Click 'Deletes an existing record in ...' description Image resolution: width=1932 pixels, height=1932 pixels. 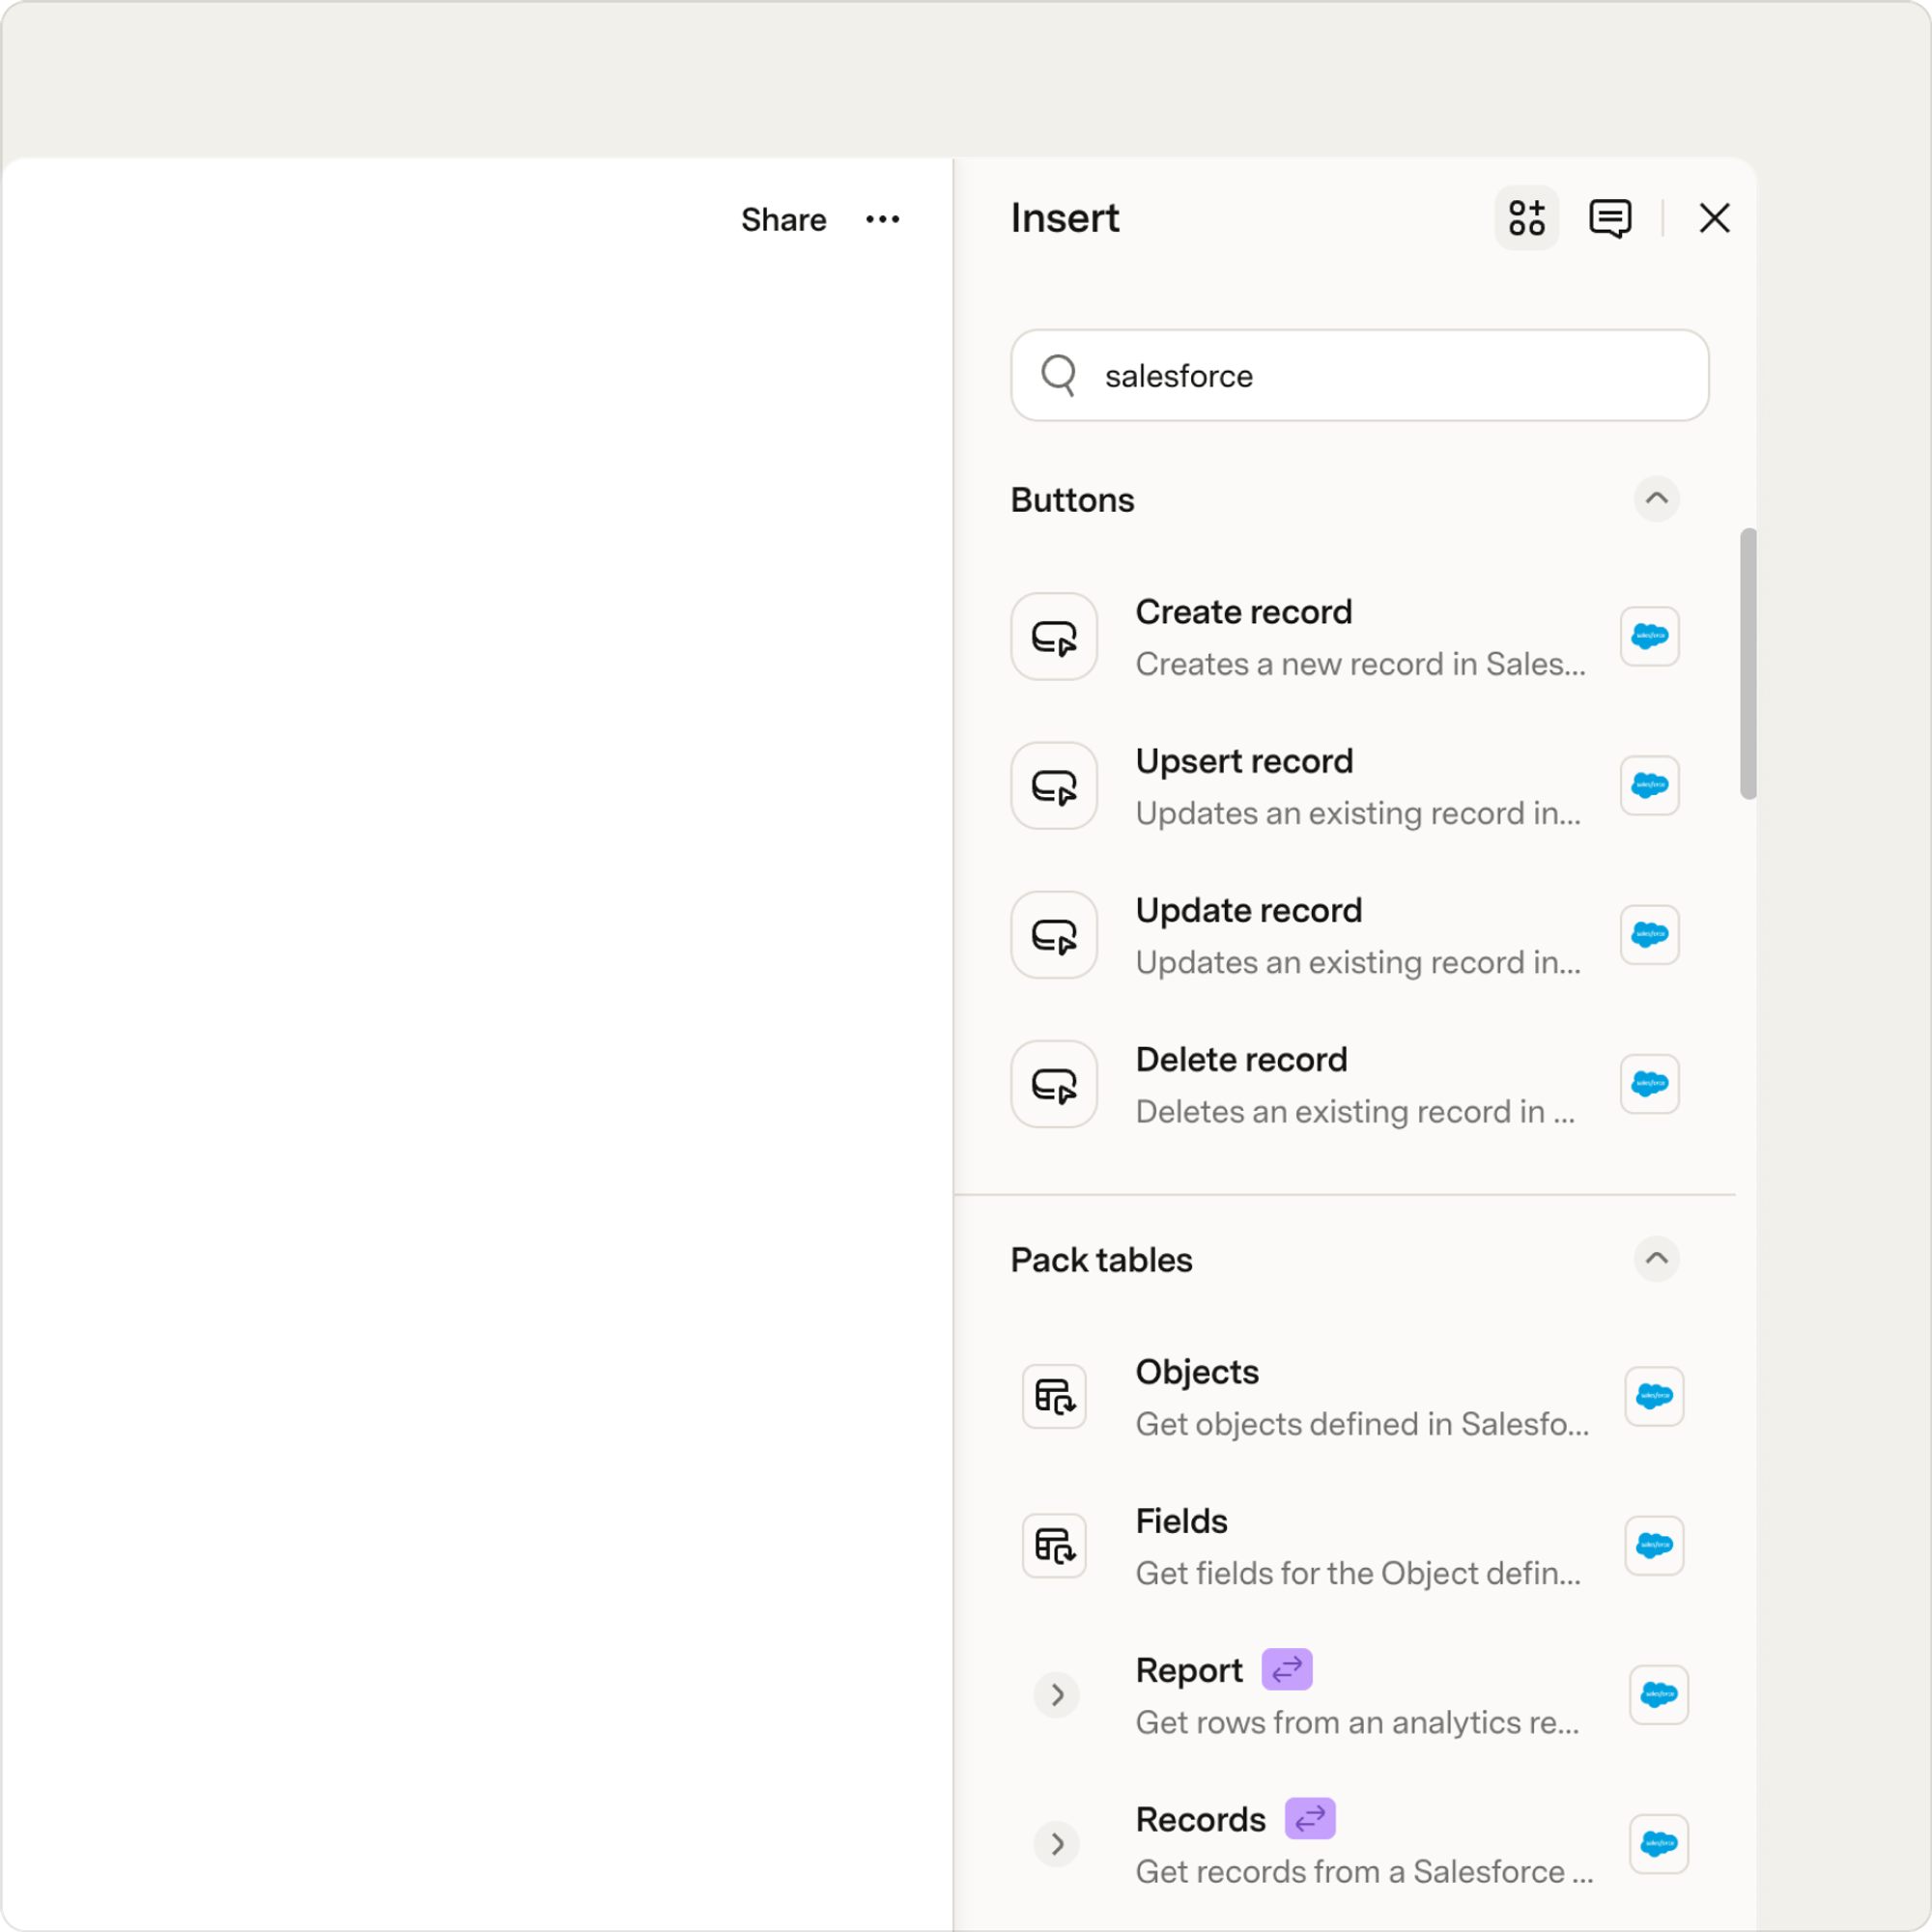pos(1355,1112)
